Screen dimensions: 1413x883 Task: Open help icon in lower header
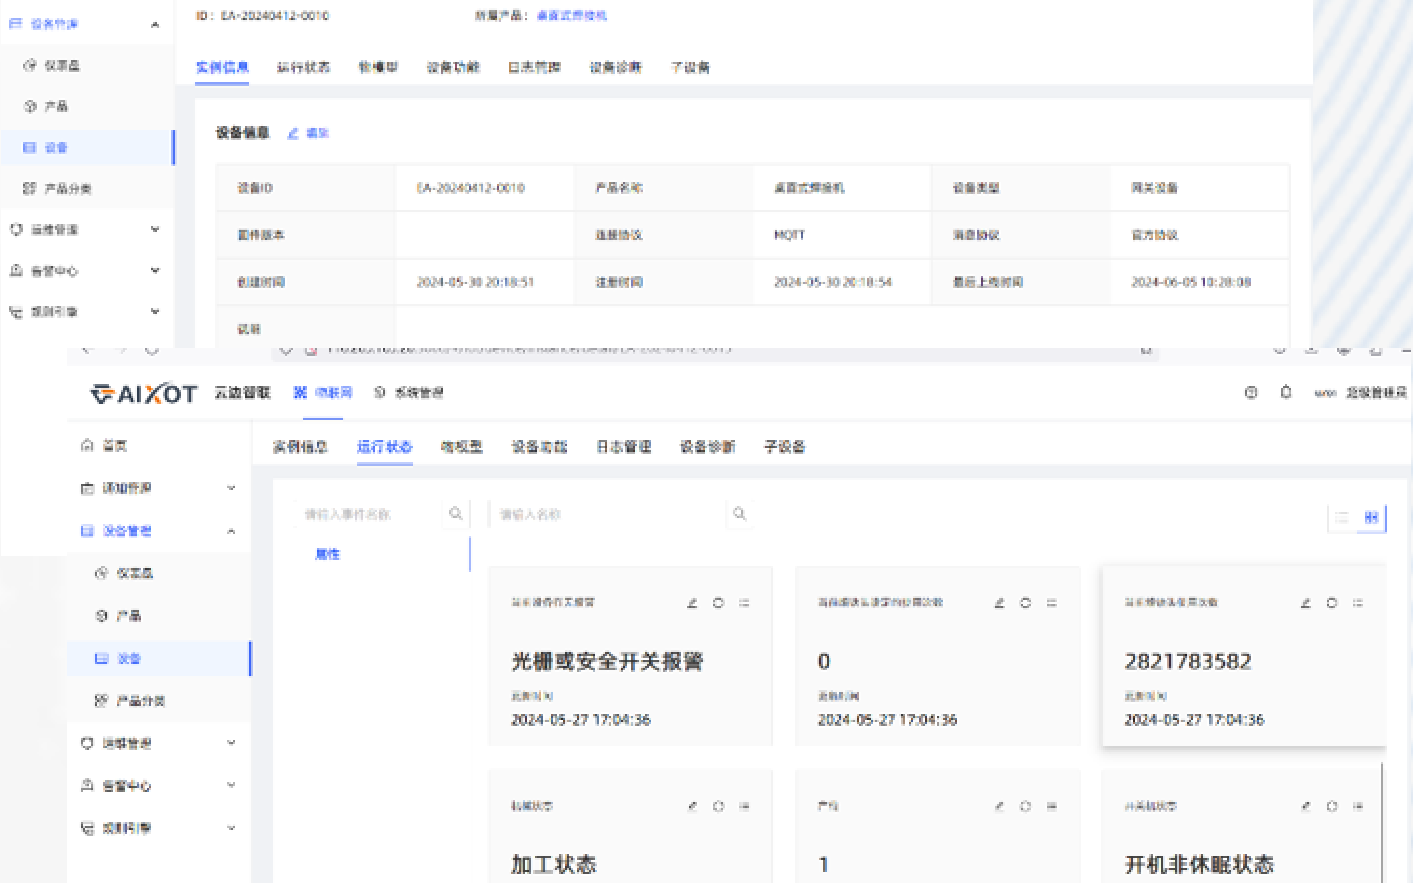pos(1251,393)
